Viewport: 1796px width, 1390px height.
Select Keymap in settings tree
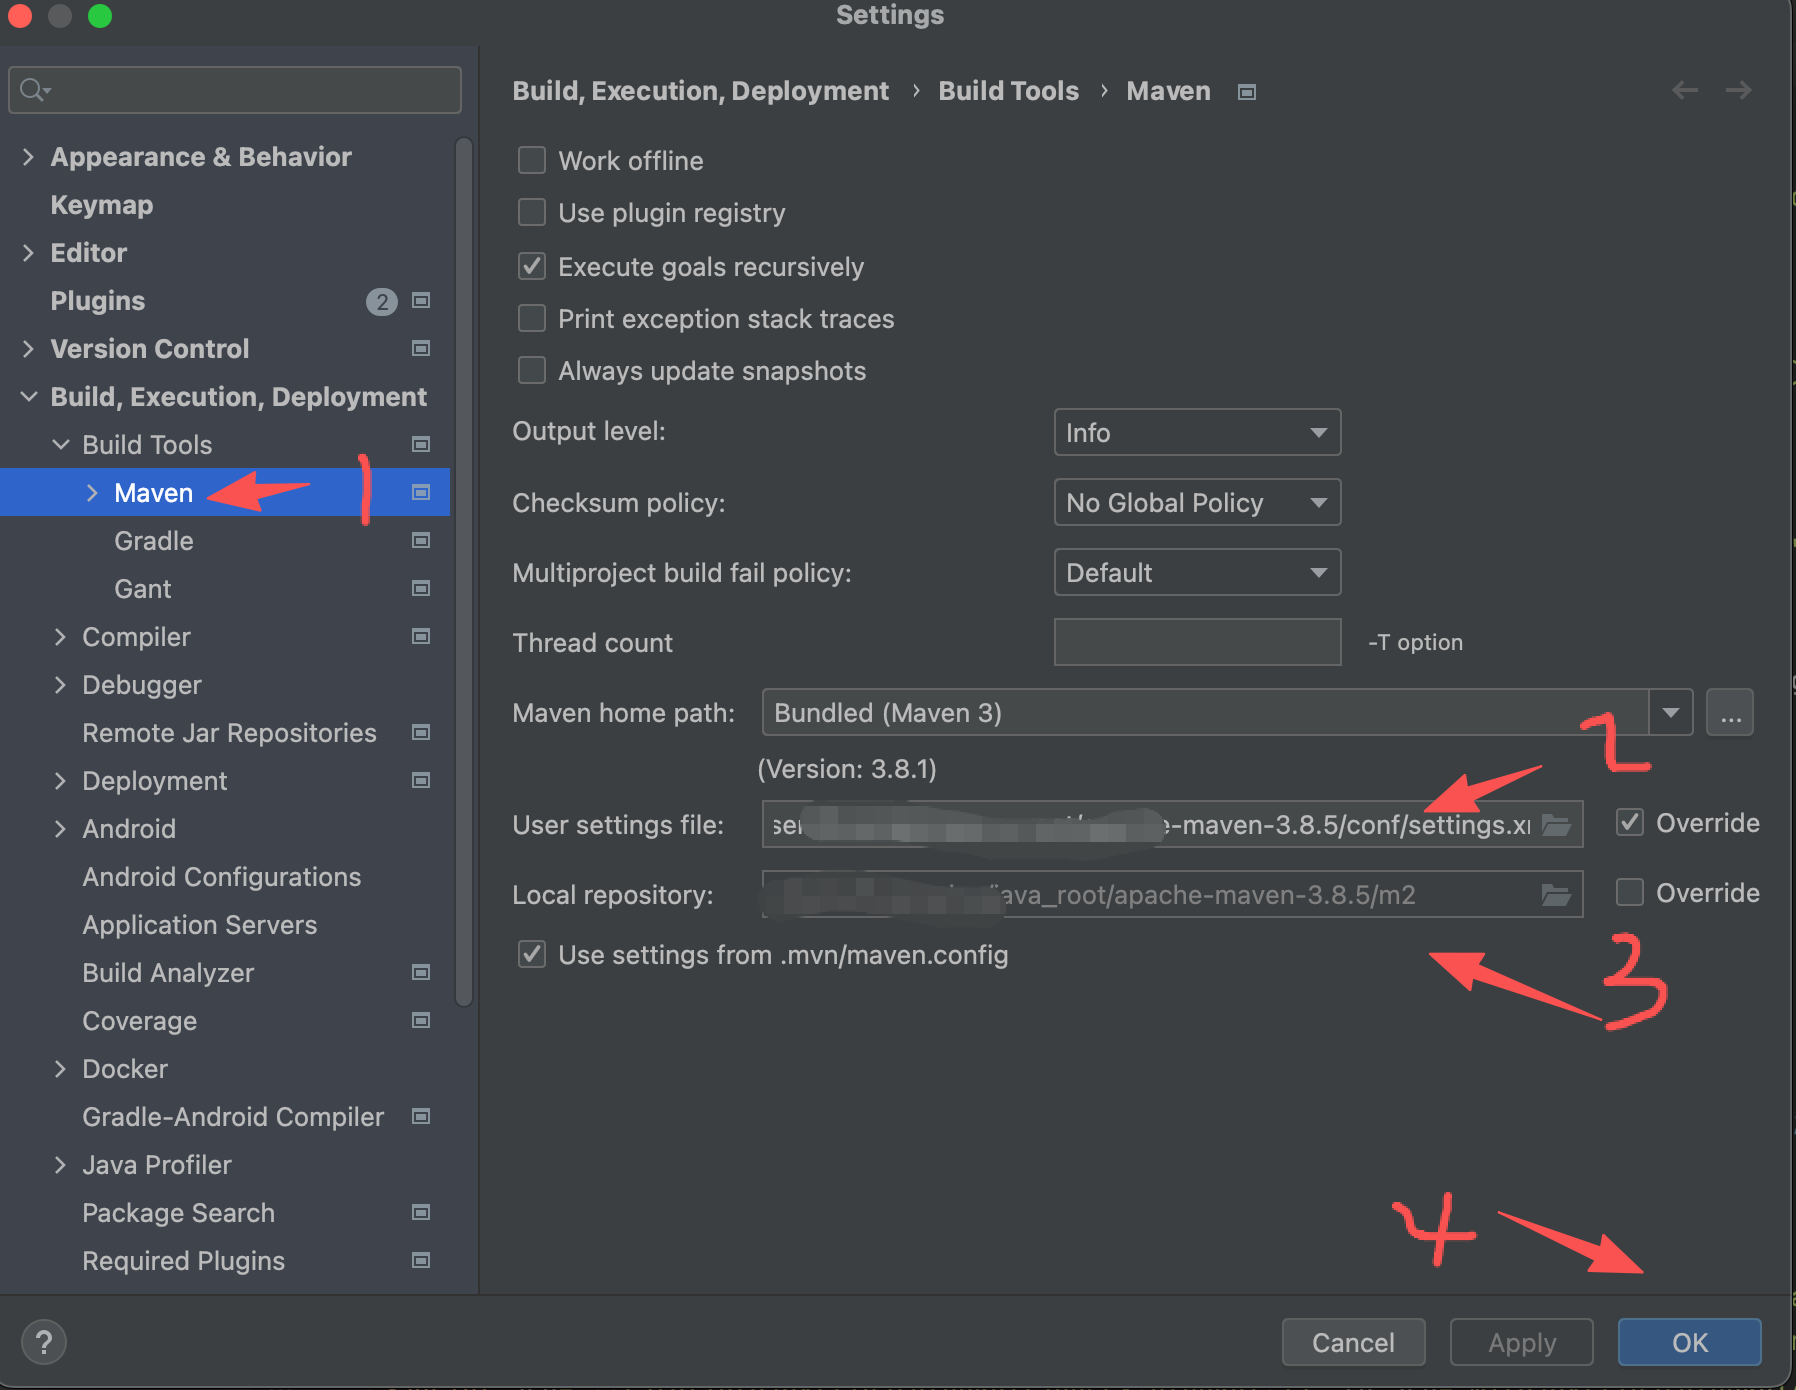[x=102, y=205]
